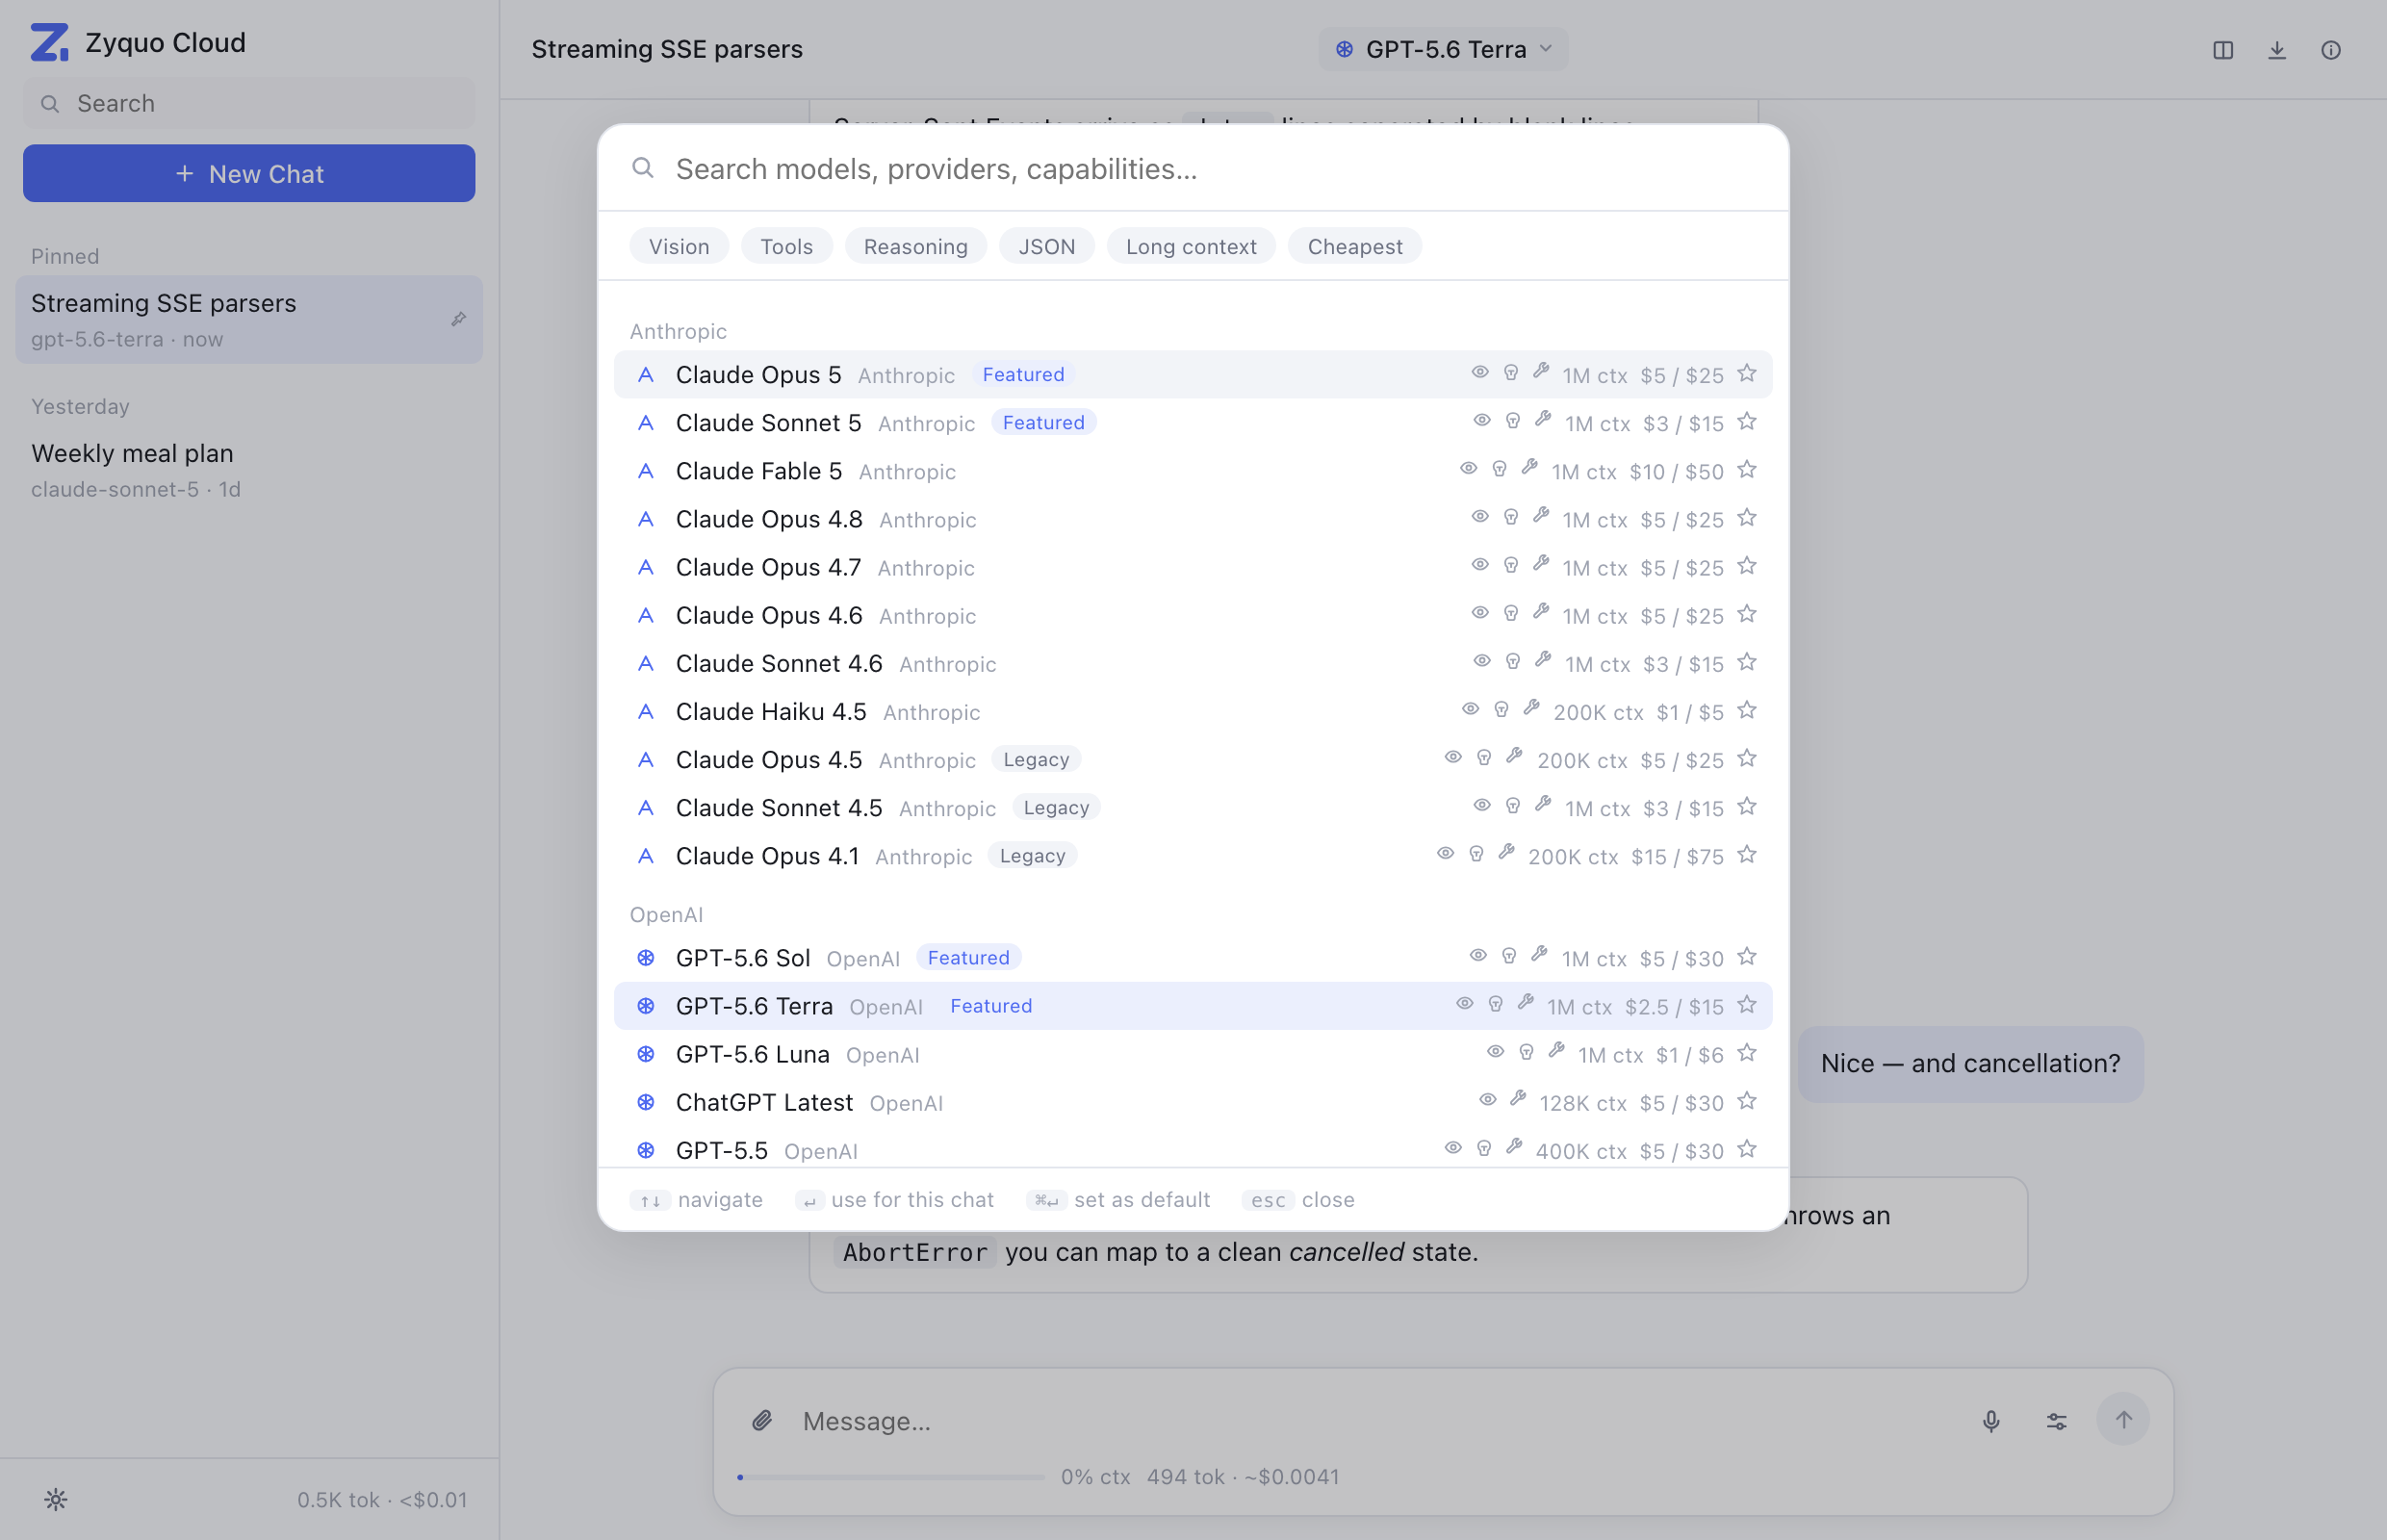Star the Claude Sonnet 5 model

[x=1746, y=421]
